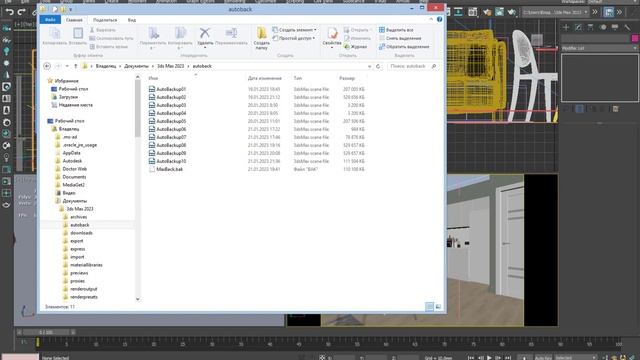
Task: Click the Refresh button in address bar
Action: coord(378,66)
